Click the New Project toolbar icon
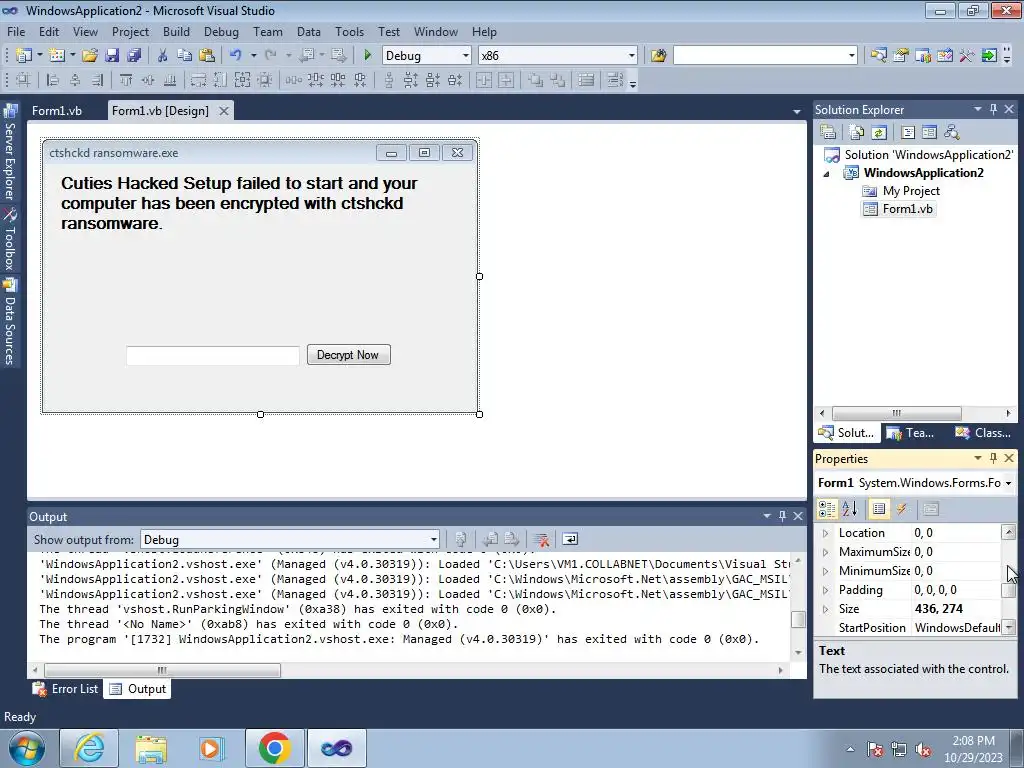1024x768 pixels. point(24,56)
